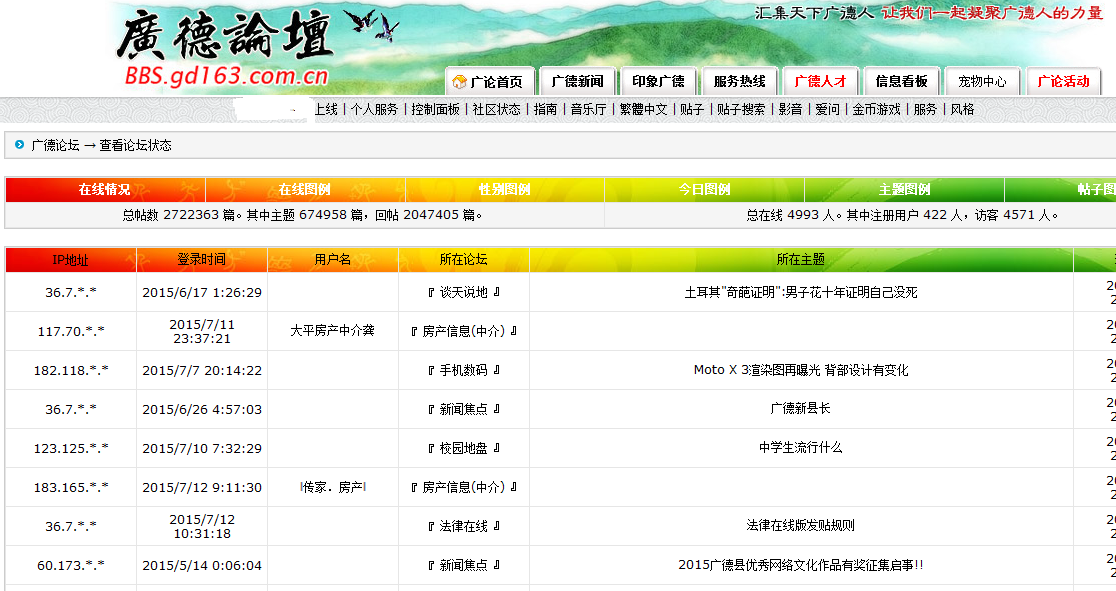Open the 服务热线 tab

[739, 81]
